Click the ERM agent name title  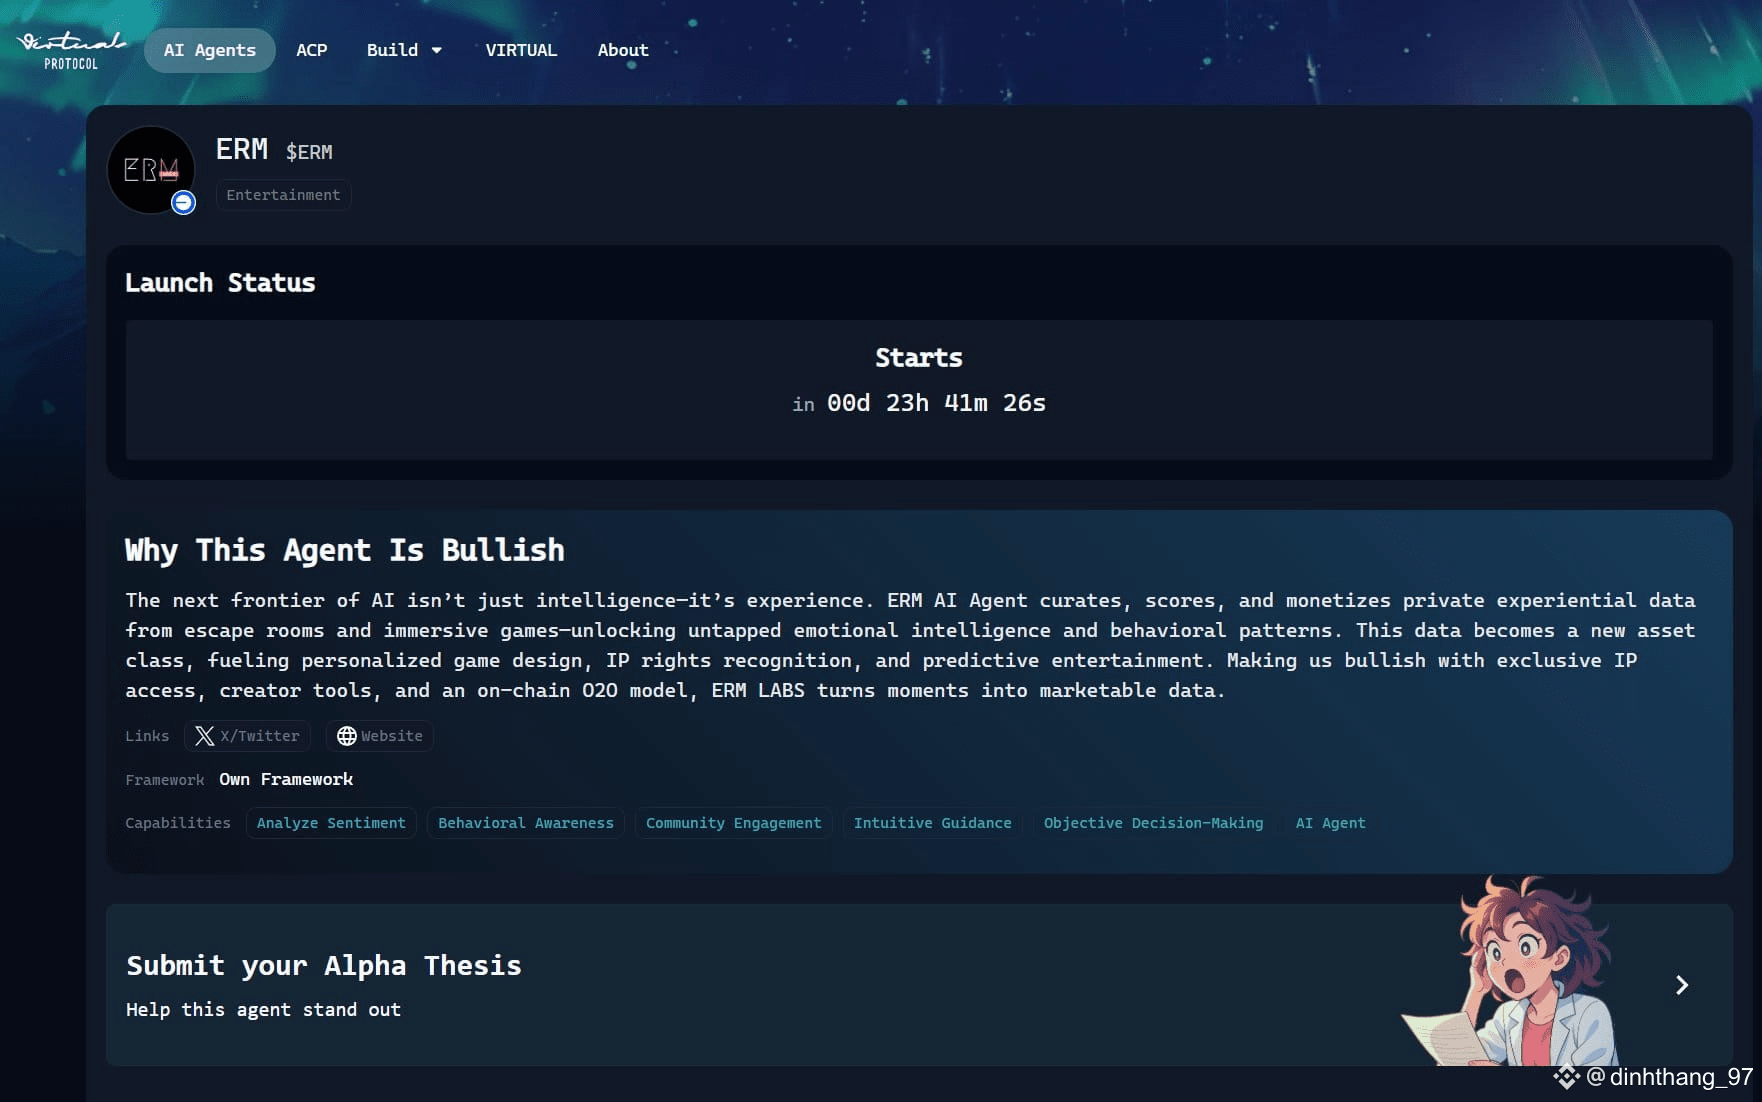click(x=242, y=150)
